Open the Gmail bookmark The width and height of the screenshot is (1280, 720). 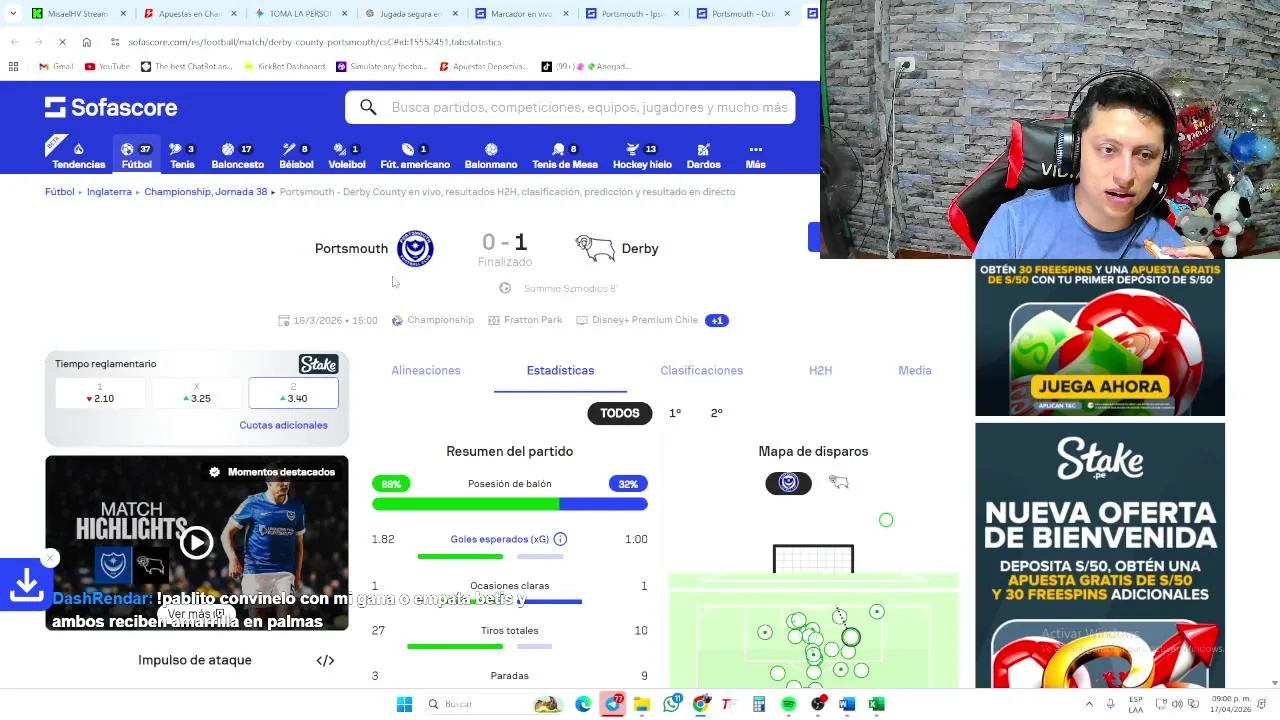56,66
